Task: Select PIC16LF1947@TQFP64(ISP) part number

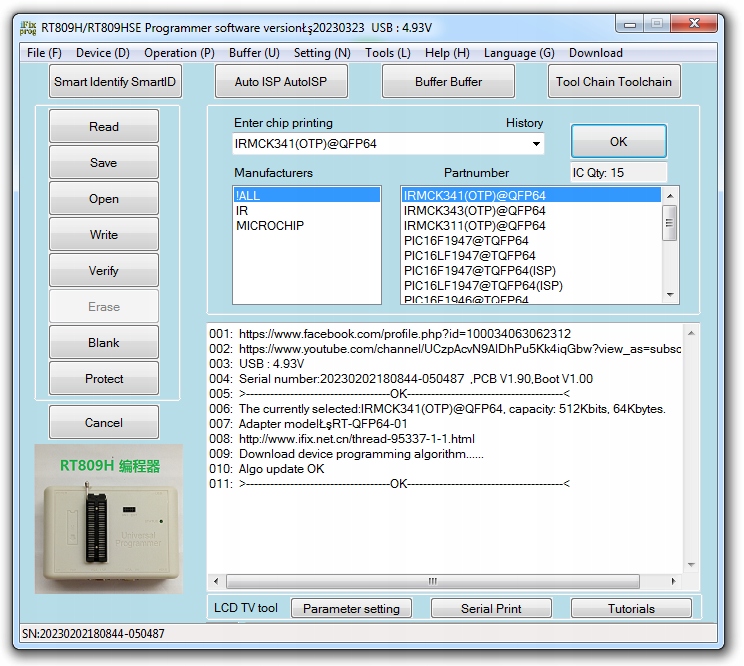Action: pos(531,286)
